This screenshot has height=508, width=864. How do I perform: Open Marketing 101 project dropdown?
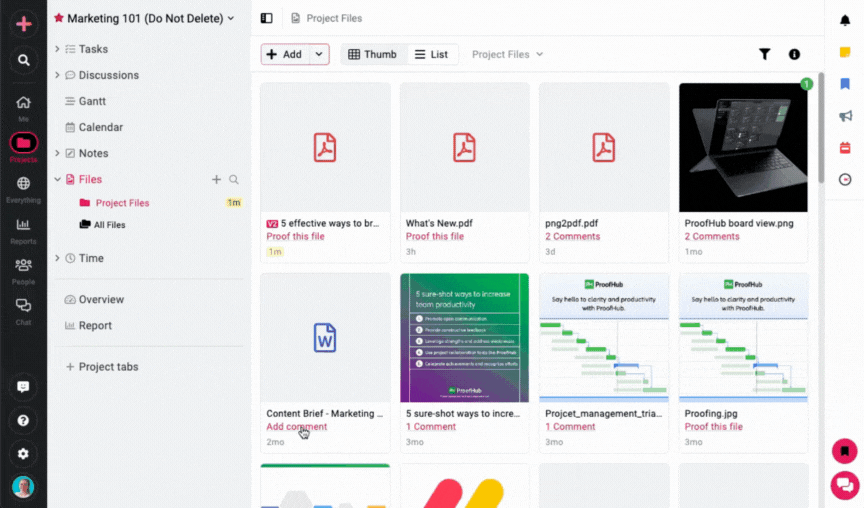click(231, 18)
